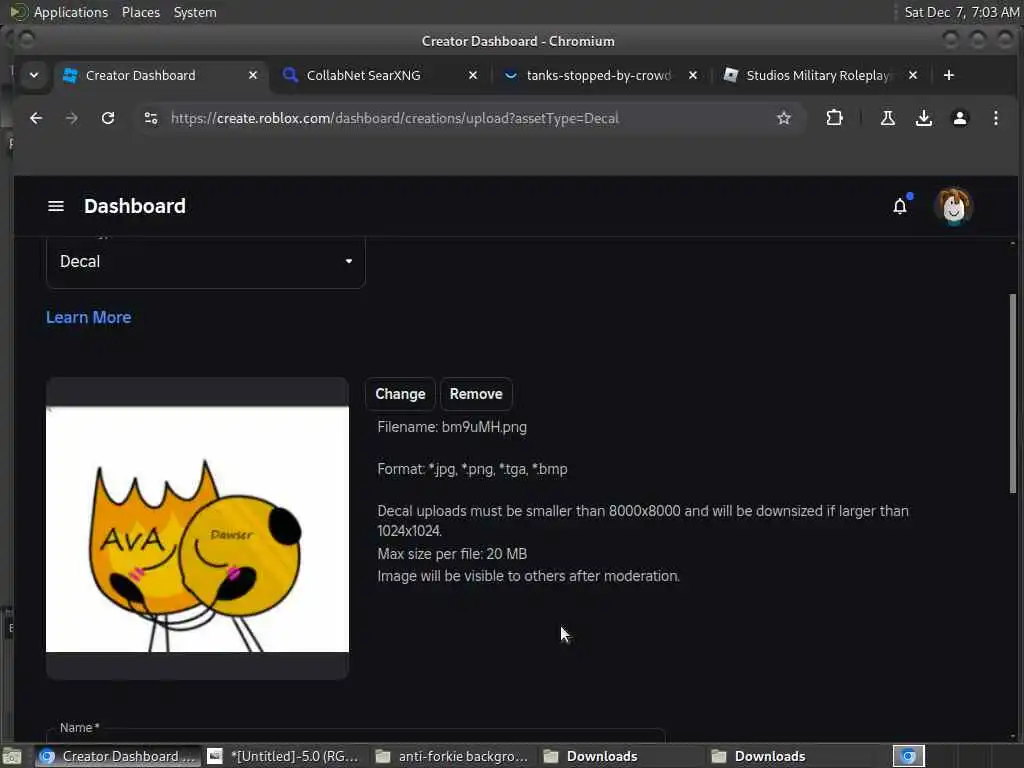Click the page vertical scrollbar
1024x768 pixels.
[1013, 393]
